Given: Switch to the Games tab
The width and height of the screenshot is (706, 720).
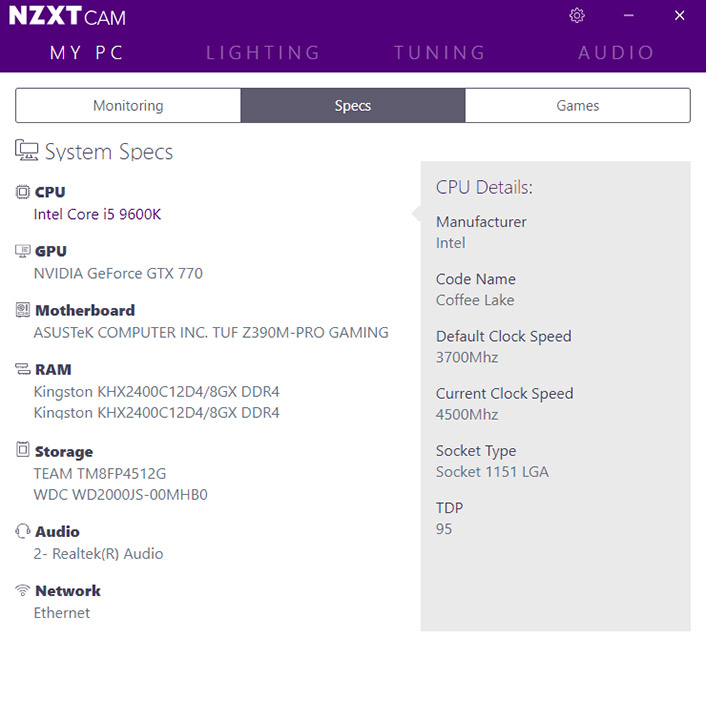Looking at the screenshot, I should 577,106.
